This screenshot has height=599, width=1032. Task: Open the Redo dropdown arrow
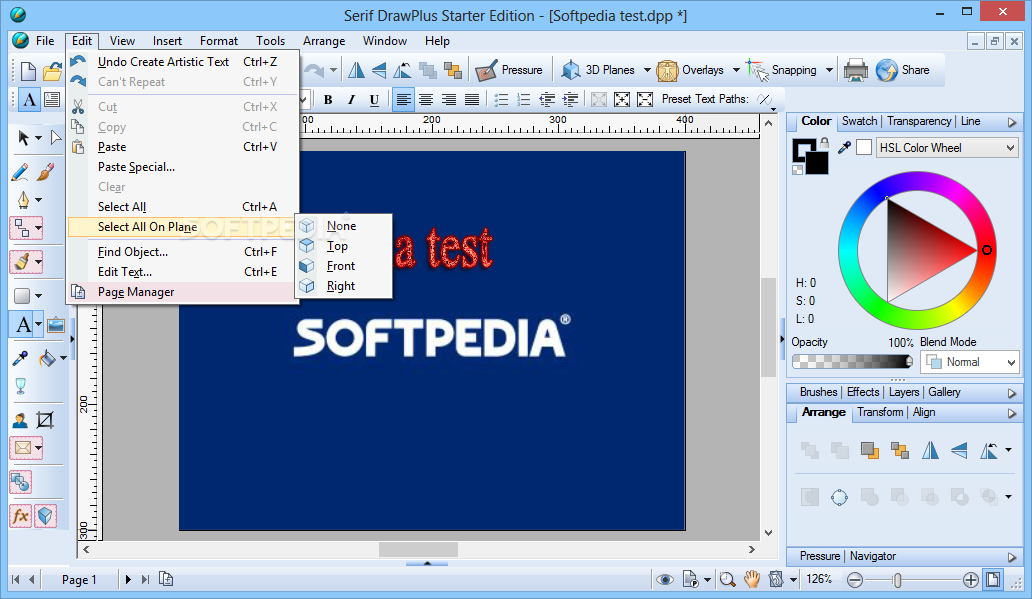tap(334, 70)
